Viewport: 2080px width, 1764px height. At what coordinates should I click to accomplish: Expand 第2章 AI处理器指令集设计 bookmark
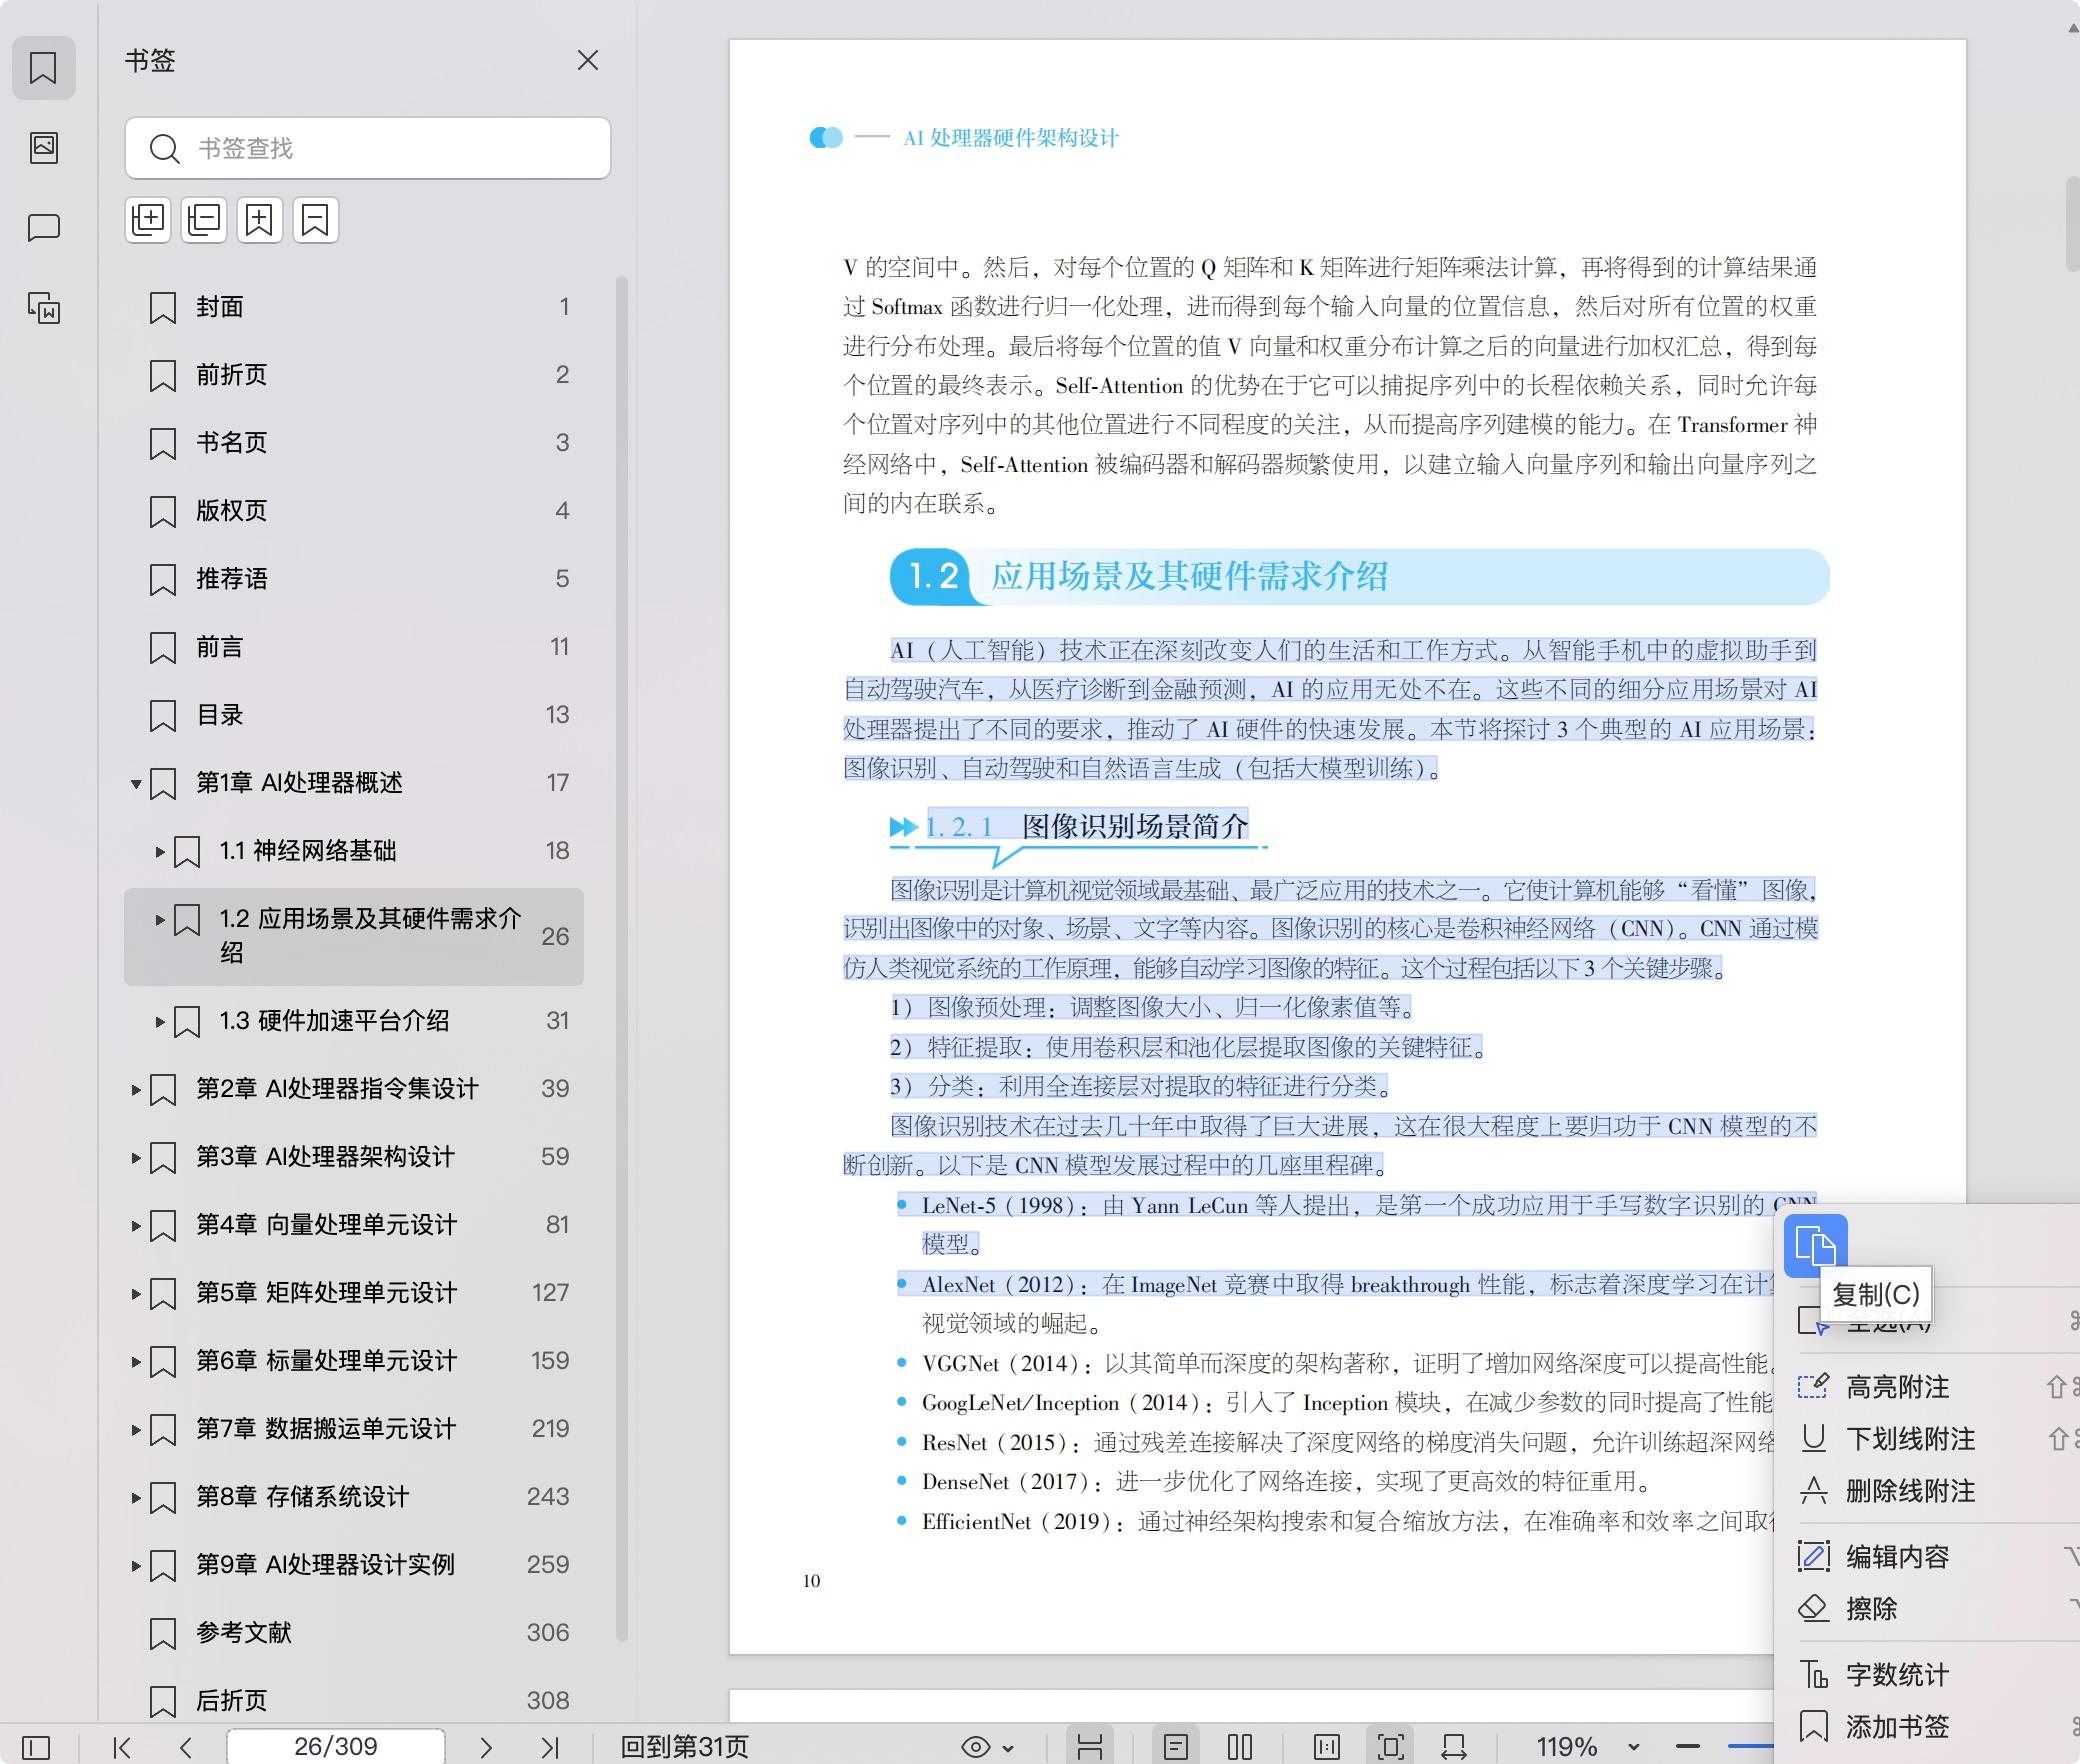pyautogui.click(x=136, y=1089)
